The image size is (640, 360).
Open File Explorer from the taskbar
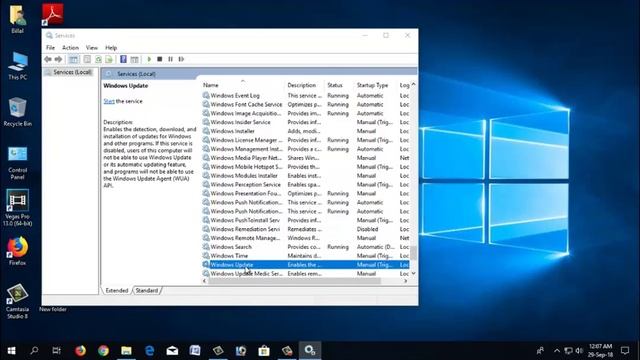127,351
